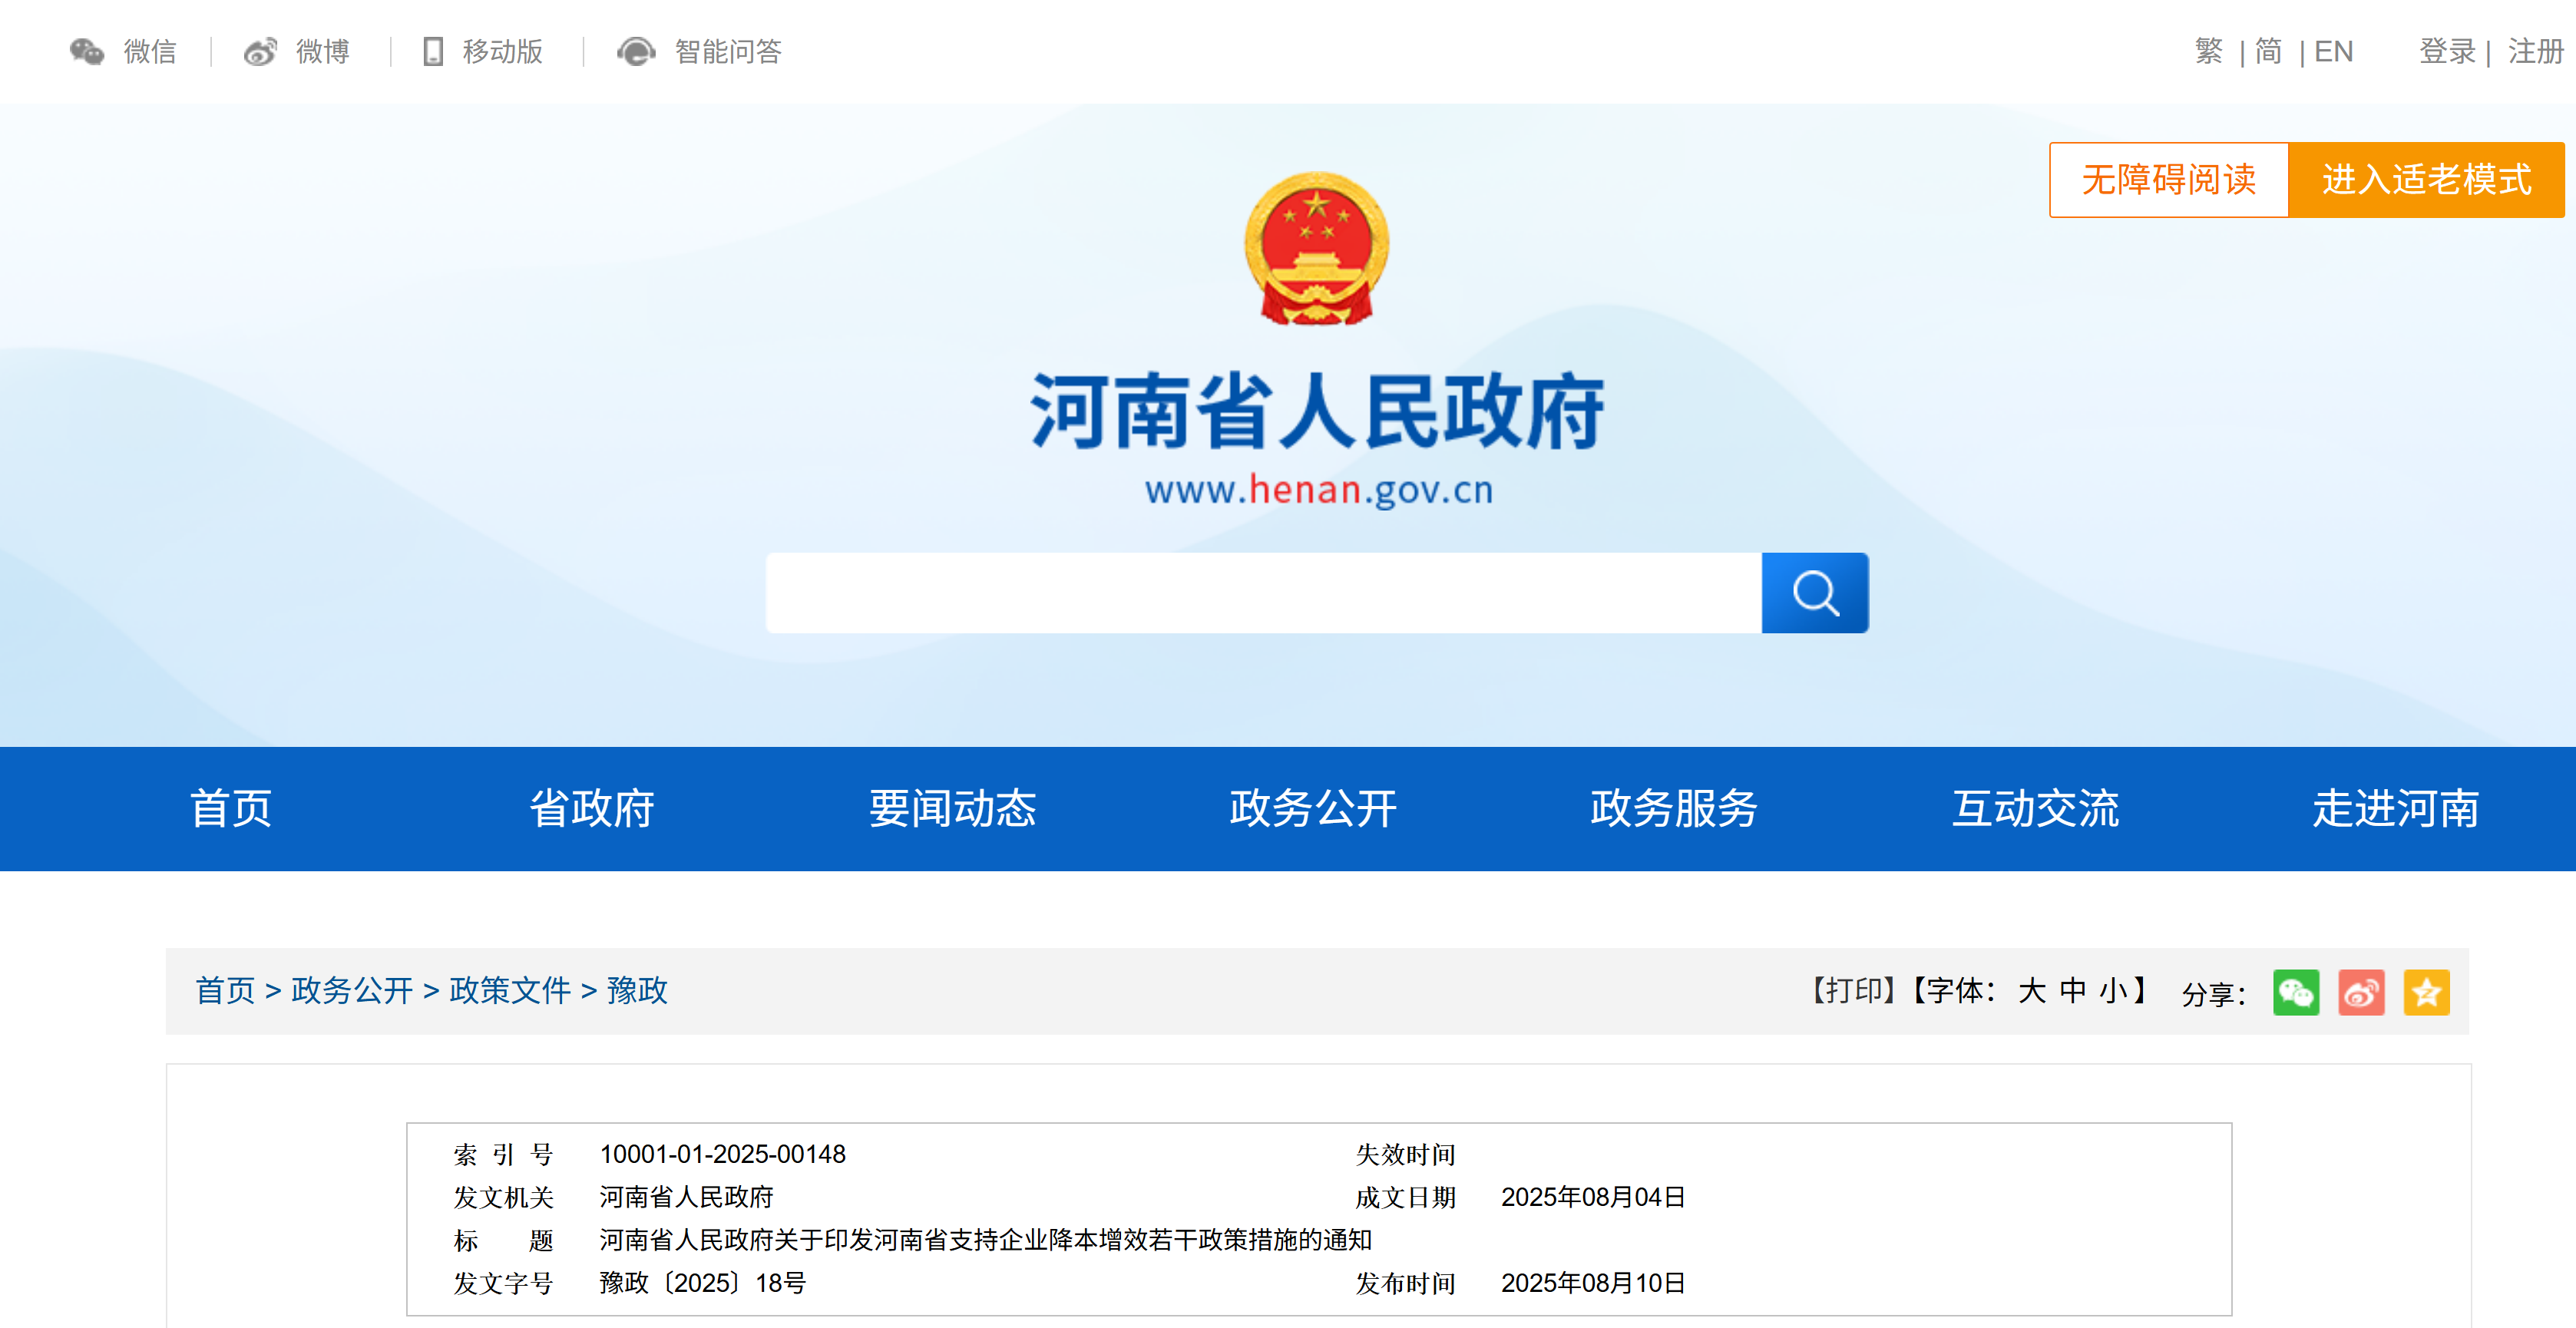This screenshot has height=1328, width=2576.
Task: Enable elderly-friendly mode (进入适老模式)
Action: [2426, 180]
